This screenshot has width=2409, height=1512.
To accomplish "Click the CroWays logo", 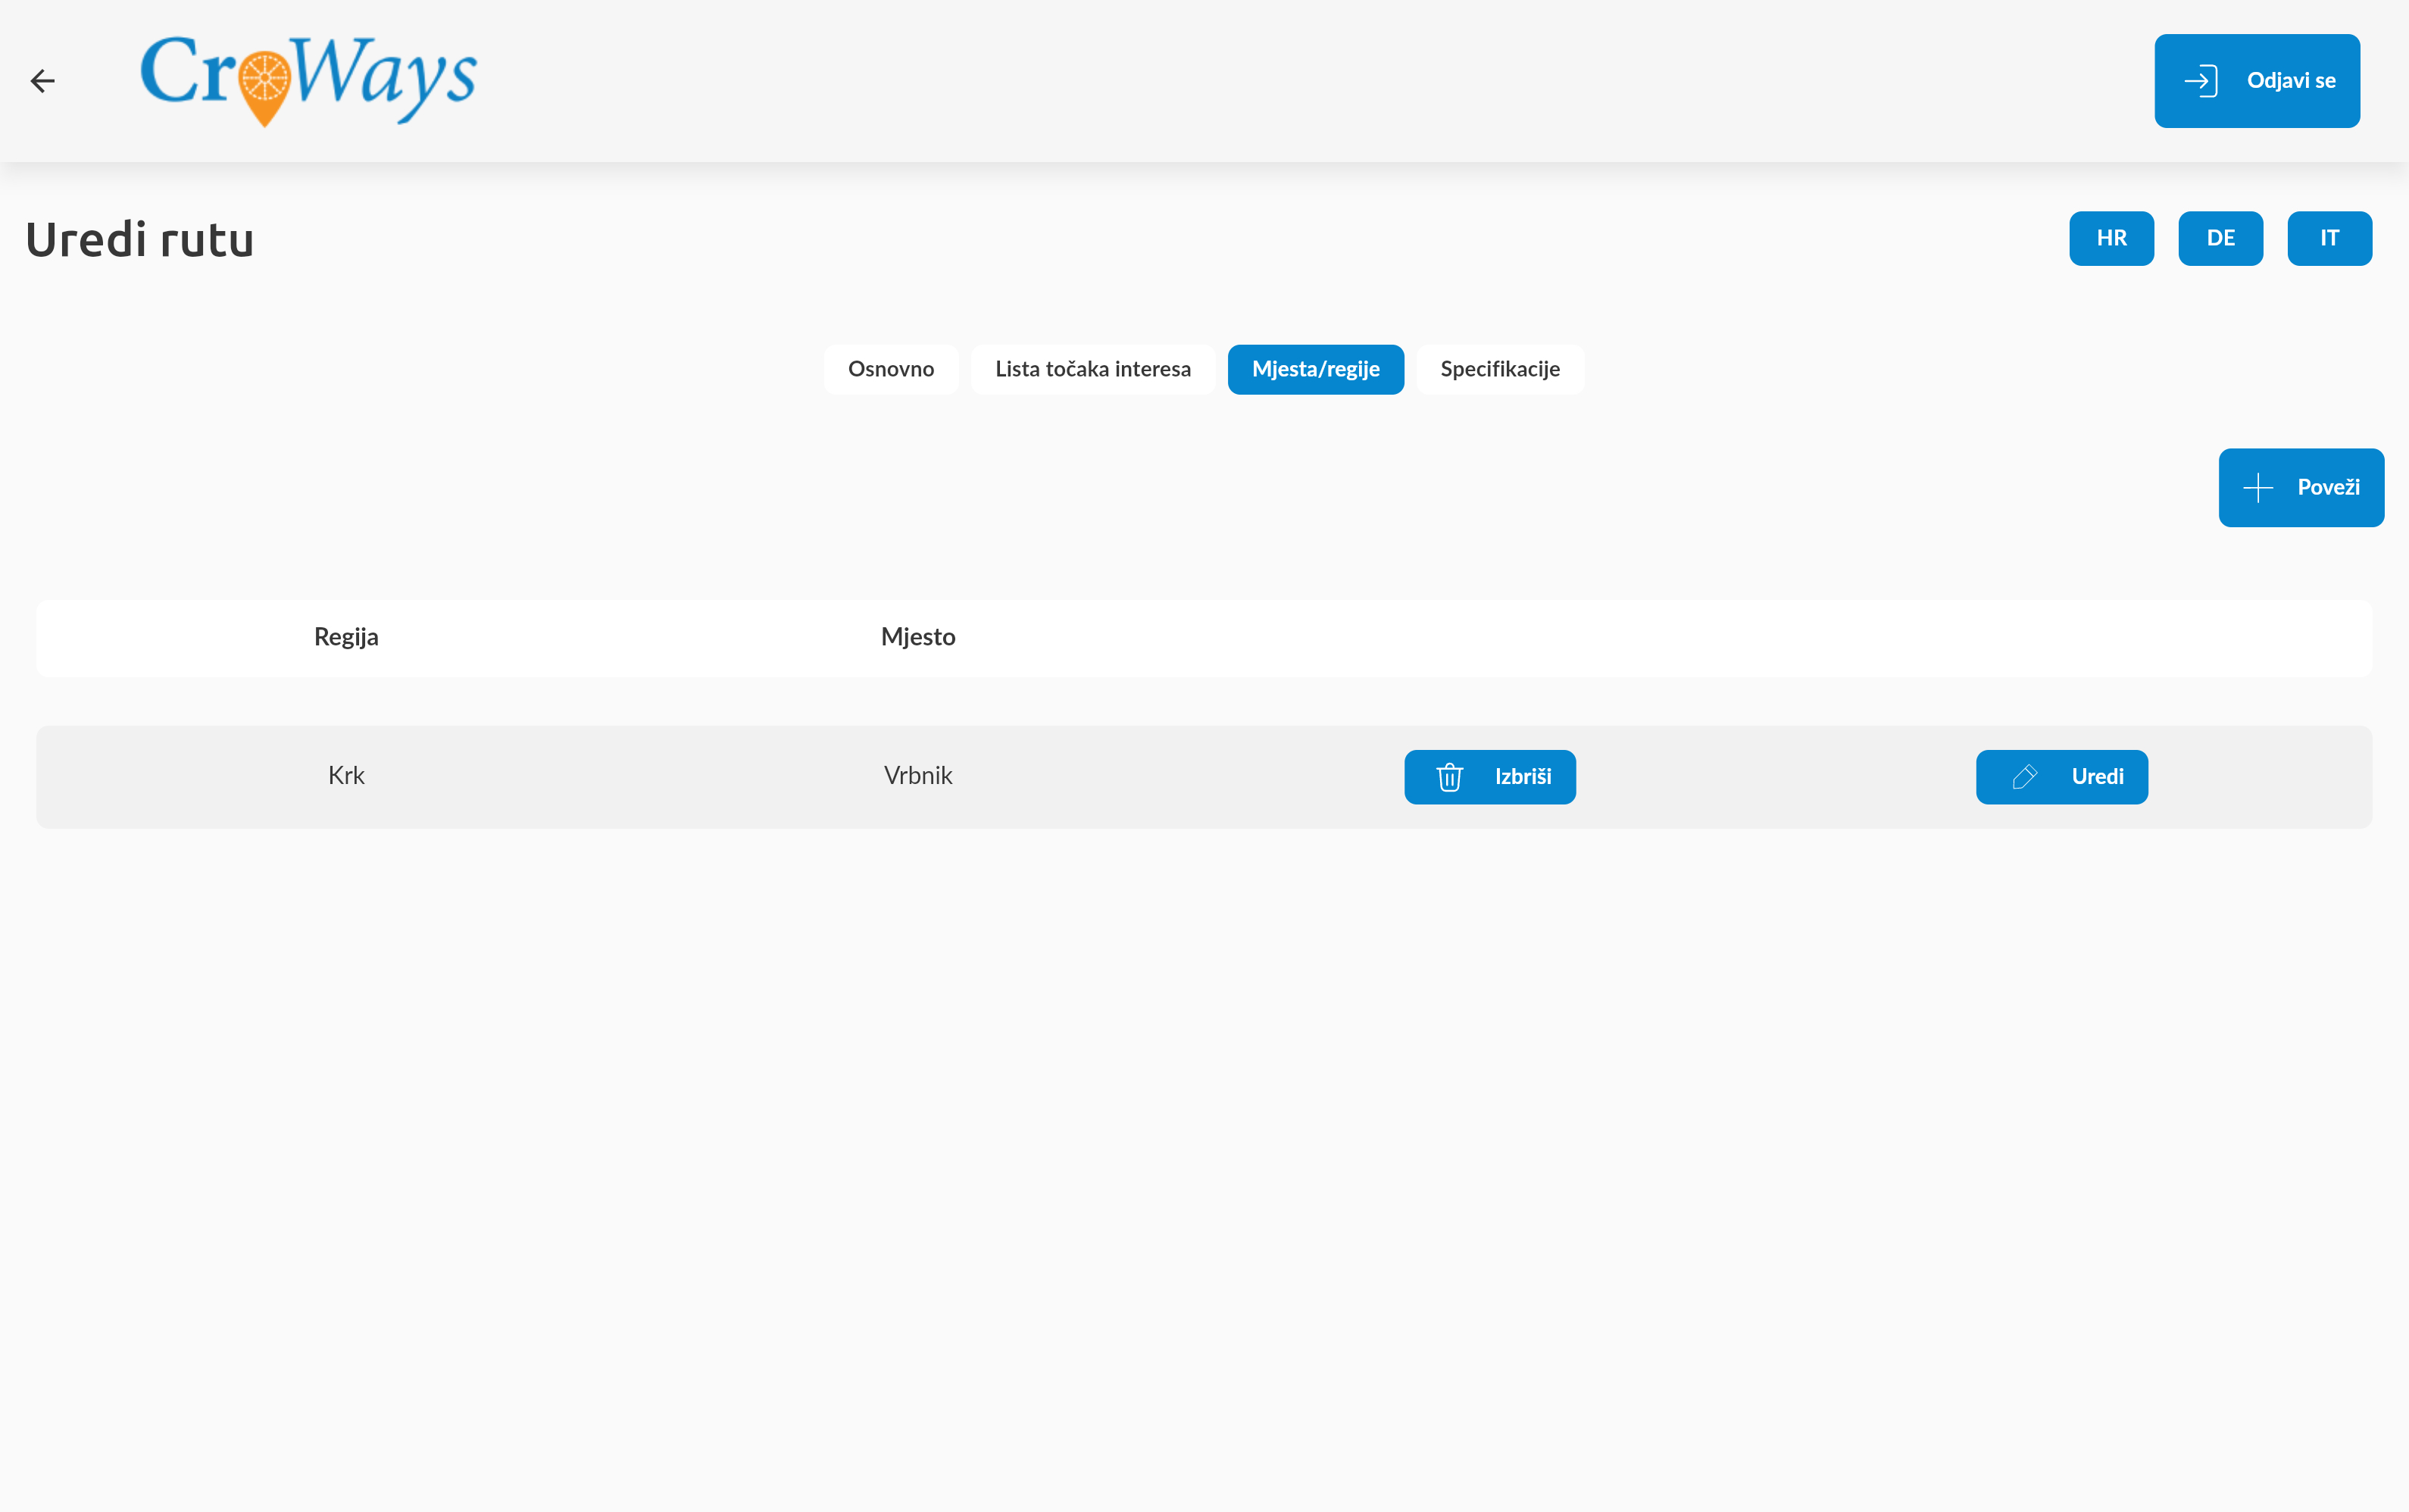I will [308, 80].
